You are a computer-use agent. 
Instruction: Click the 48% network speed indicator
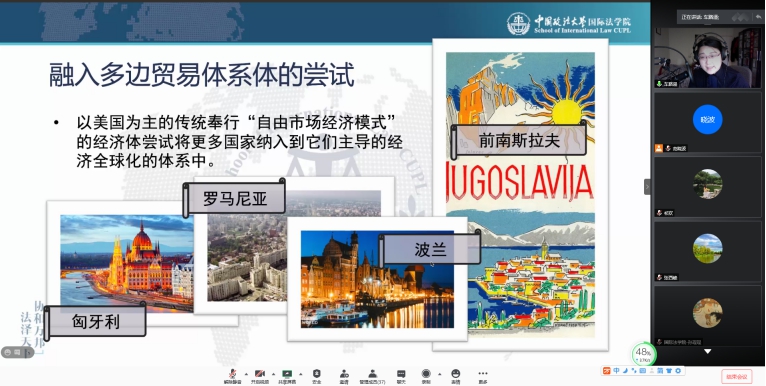643,354
